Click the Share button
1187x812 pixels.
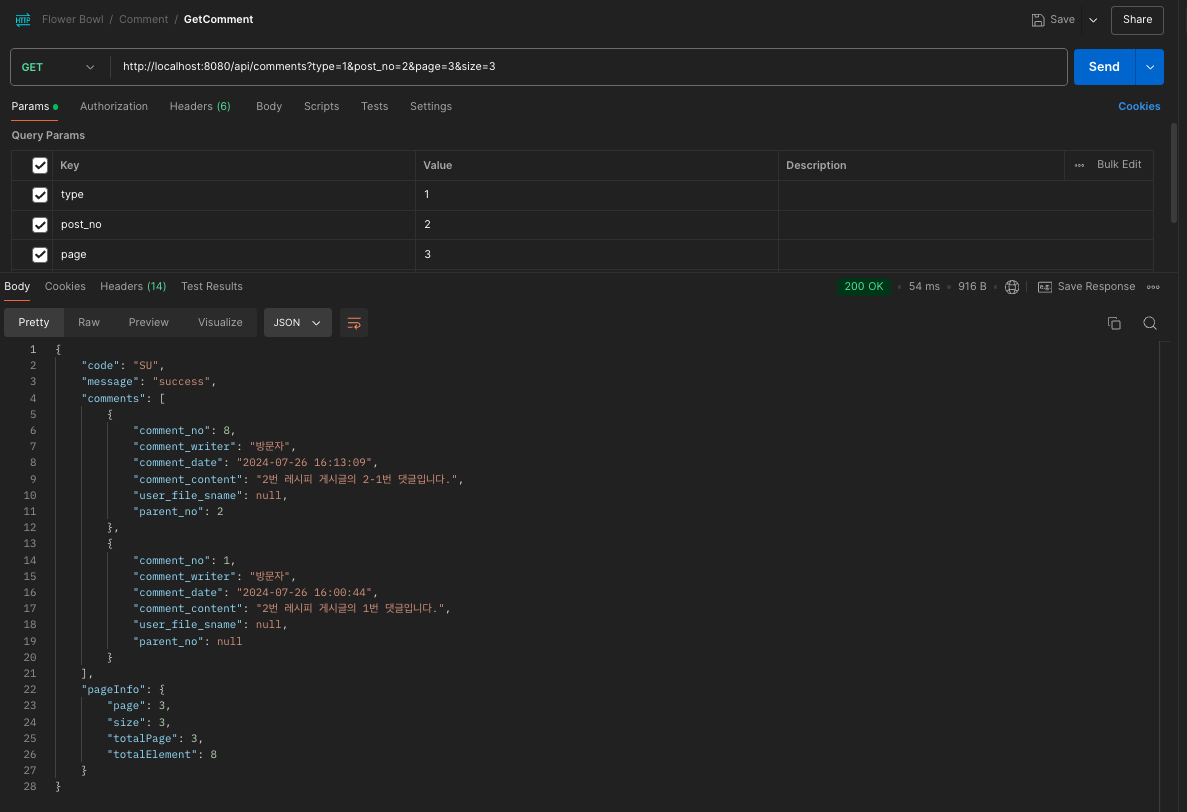1137,20
